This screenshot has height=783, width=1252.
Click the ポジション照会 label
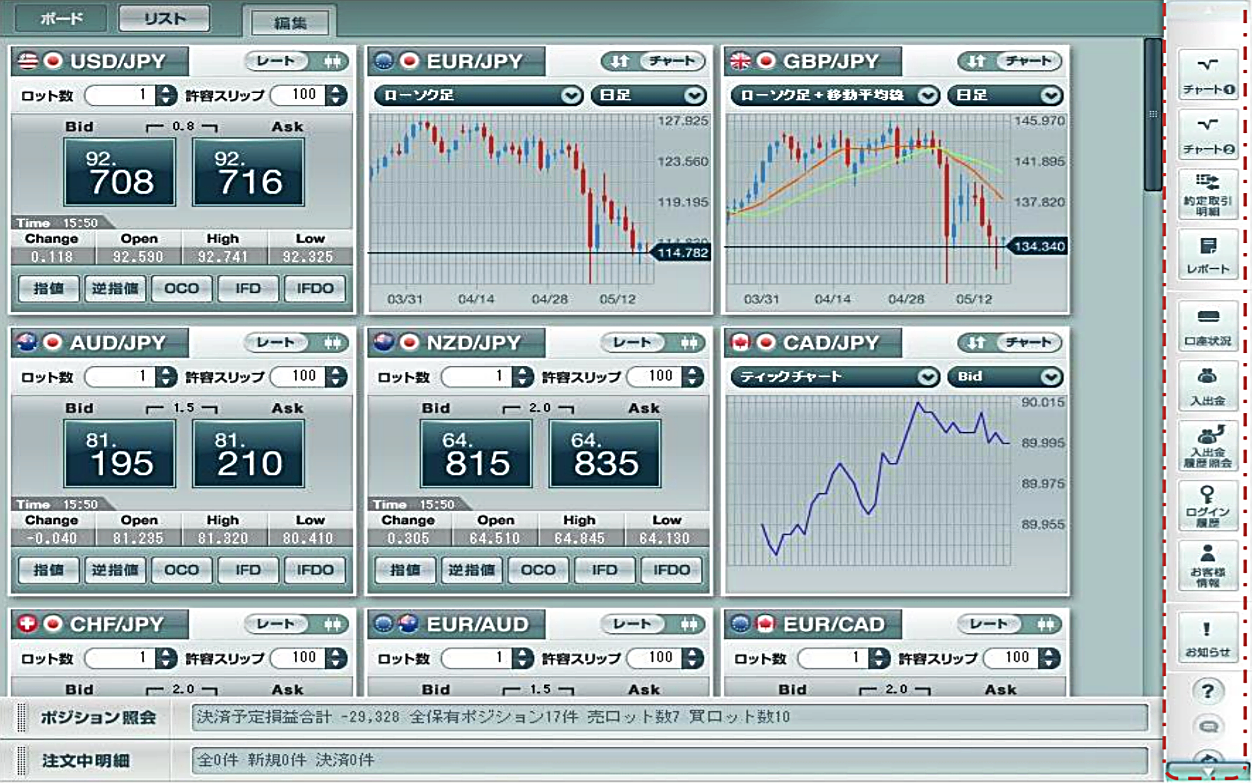(x=99, y=718)
